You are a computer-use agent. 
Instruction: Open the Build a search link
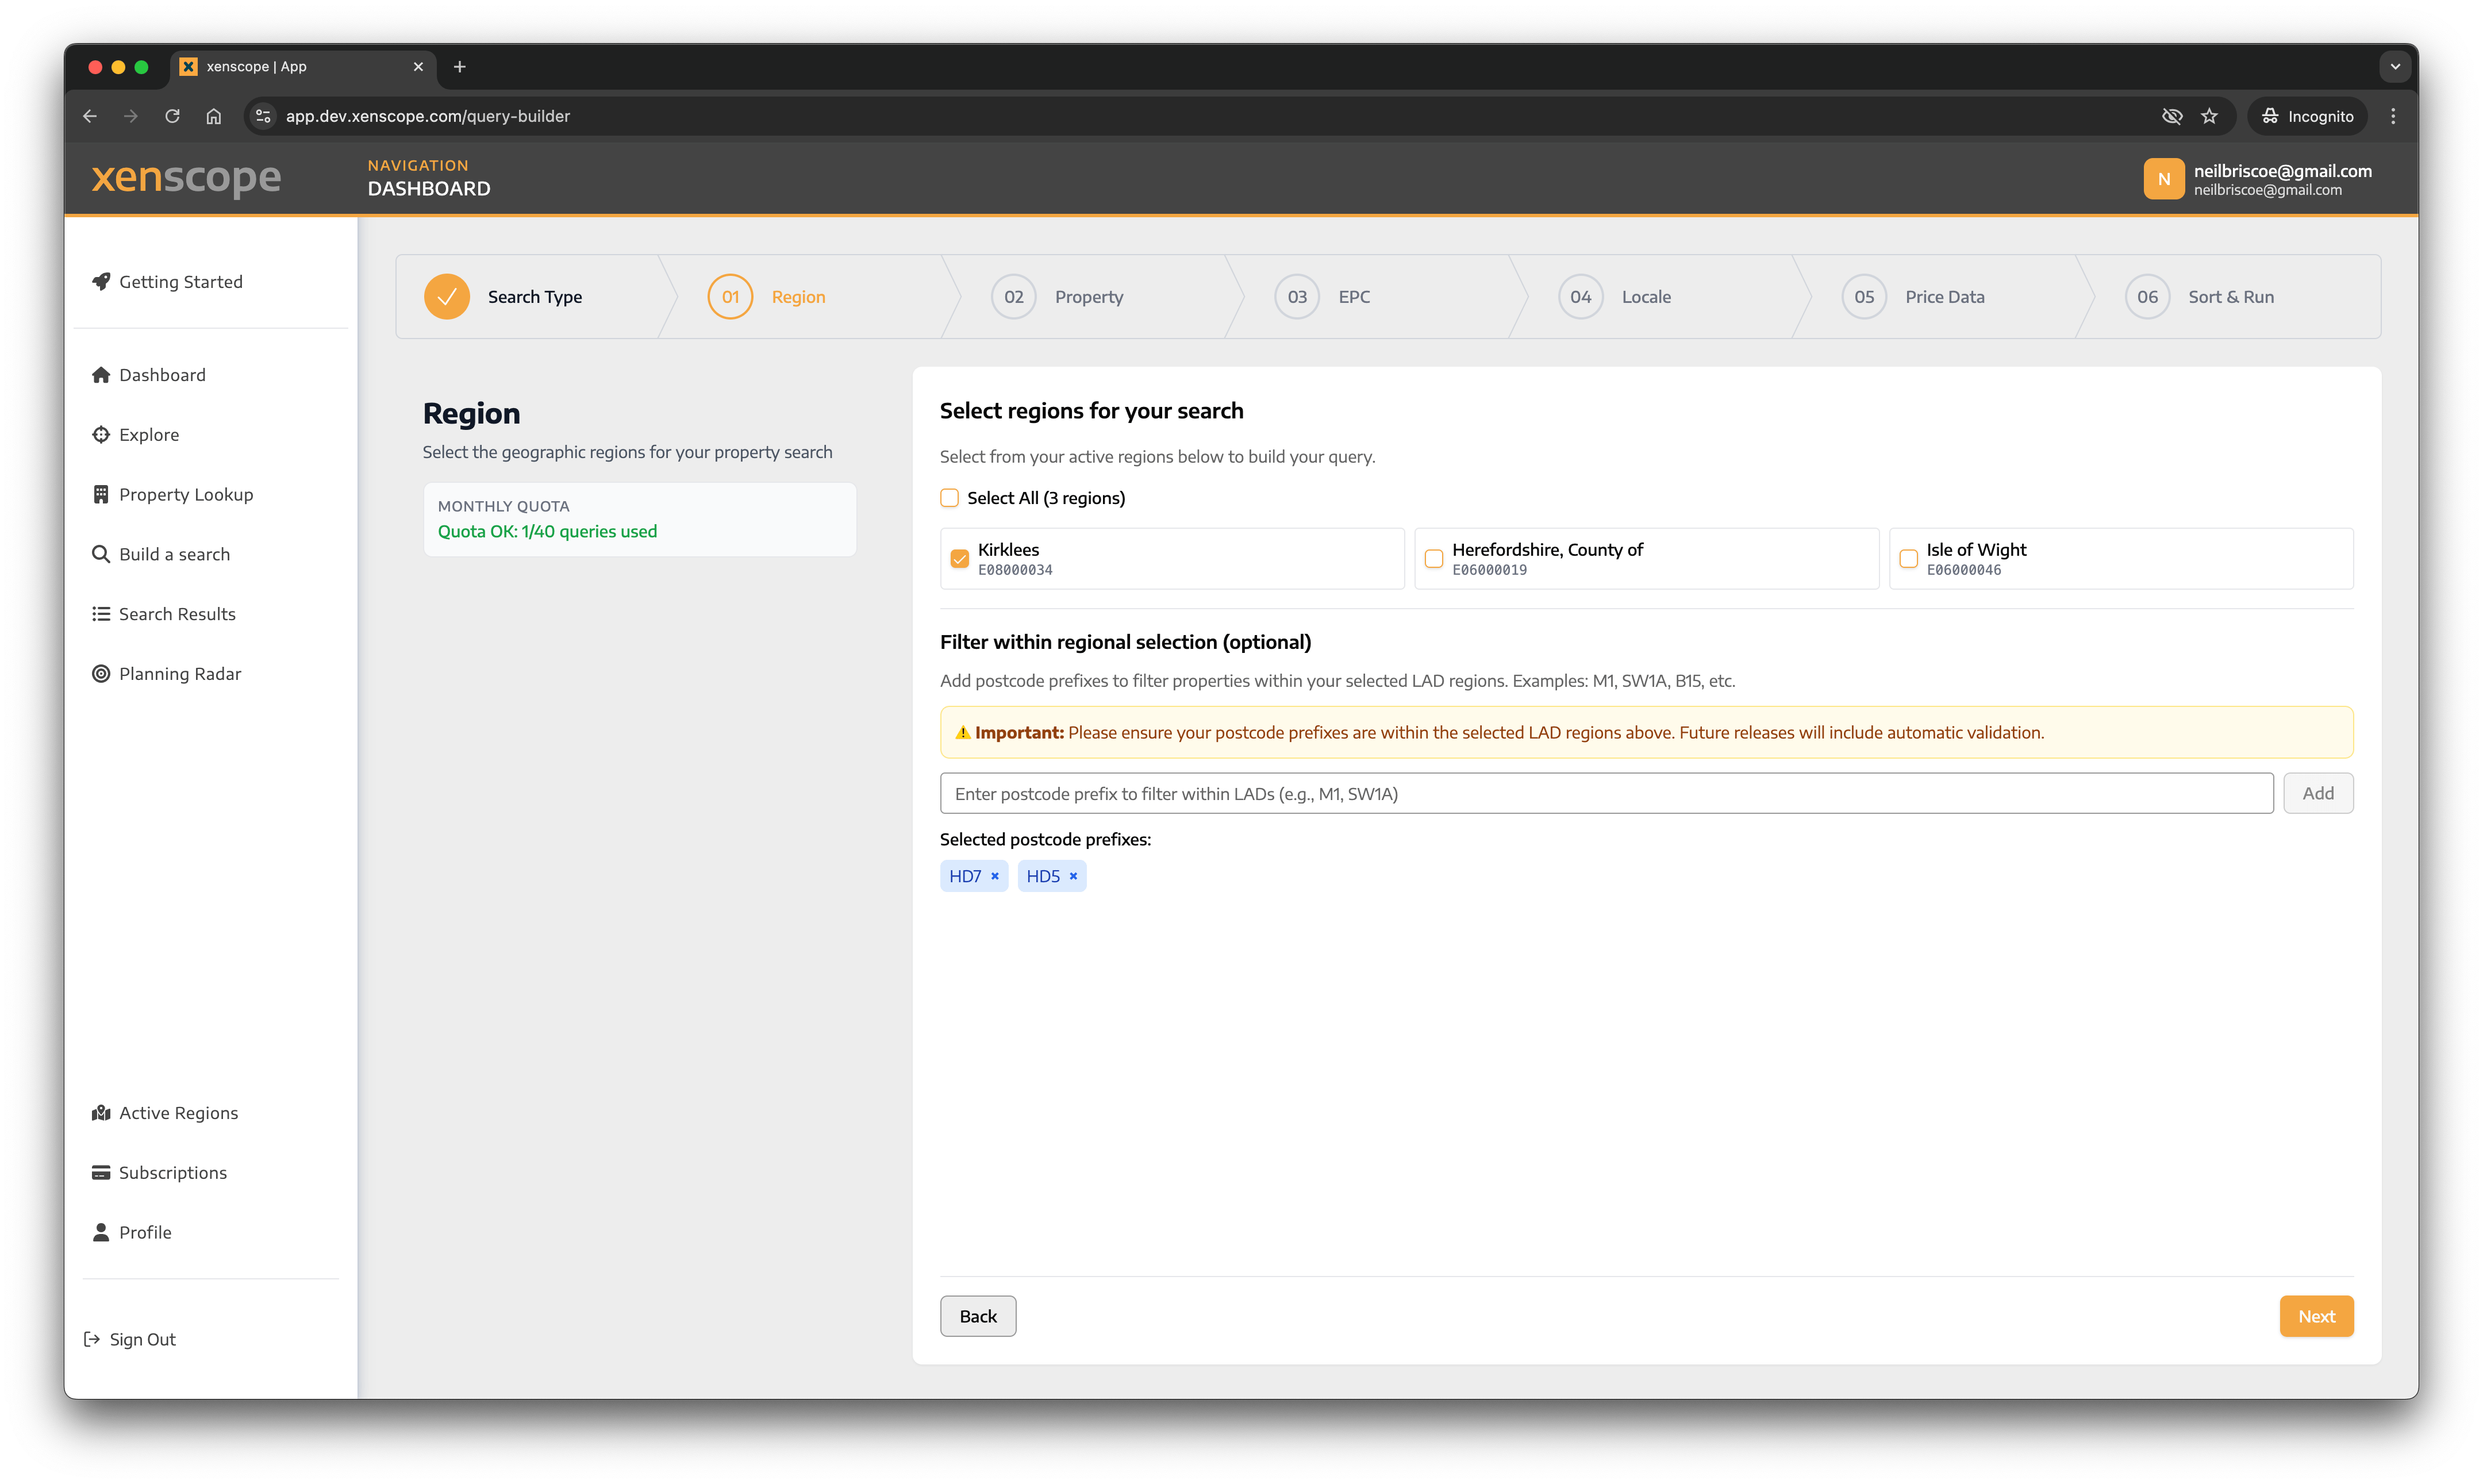pyautogui.click(x=174, y=554)
